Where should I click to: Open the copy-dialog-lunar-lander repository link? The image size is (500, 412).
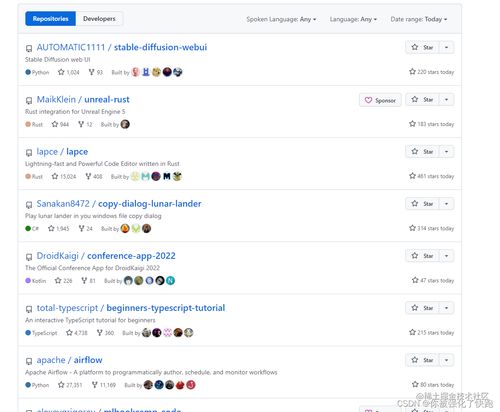150,204
